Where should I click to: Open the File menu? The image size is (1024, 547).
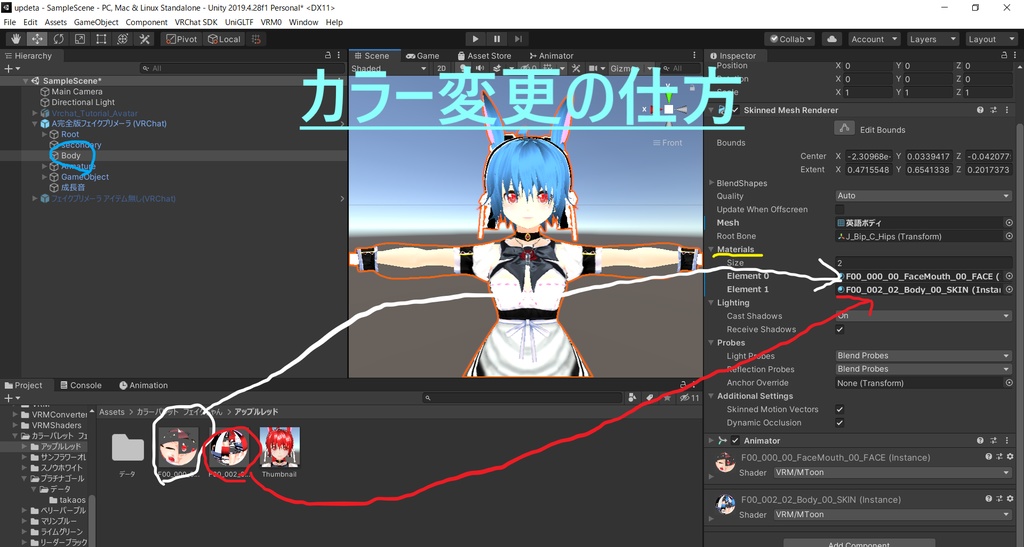(x=10, y=22)
